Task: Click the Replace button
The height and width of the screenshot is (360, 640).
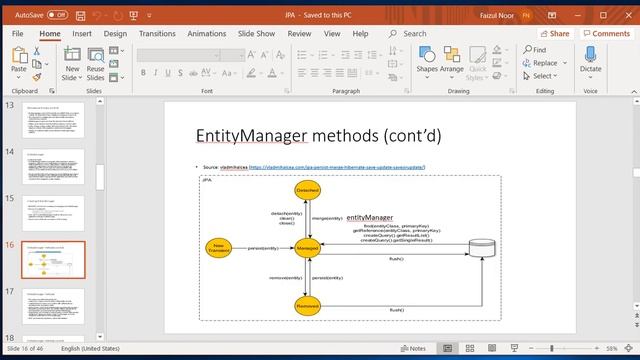Action: (x=540, y=63)
